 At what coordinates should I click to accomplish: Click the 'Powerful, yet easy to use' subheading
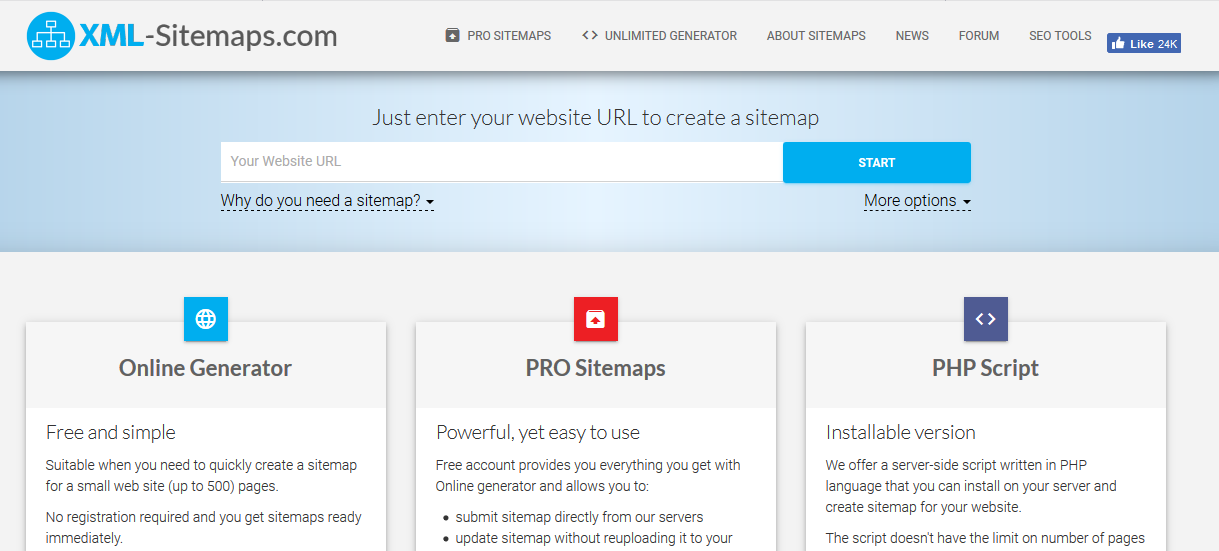[538, 433]
